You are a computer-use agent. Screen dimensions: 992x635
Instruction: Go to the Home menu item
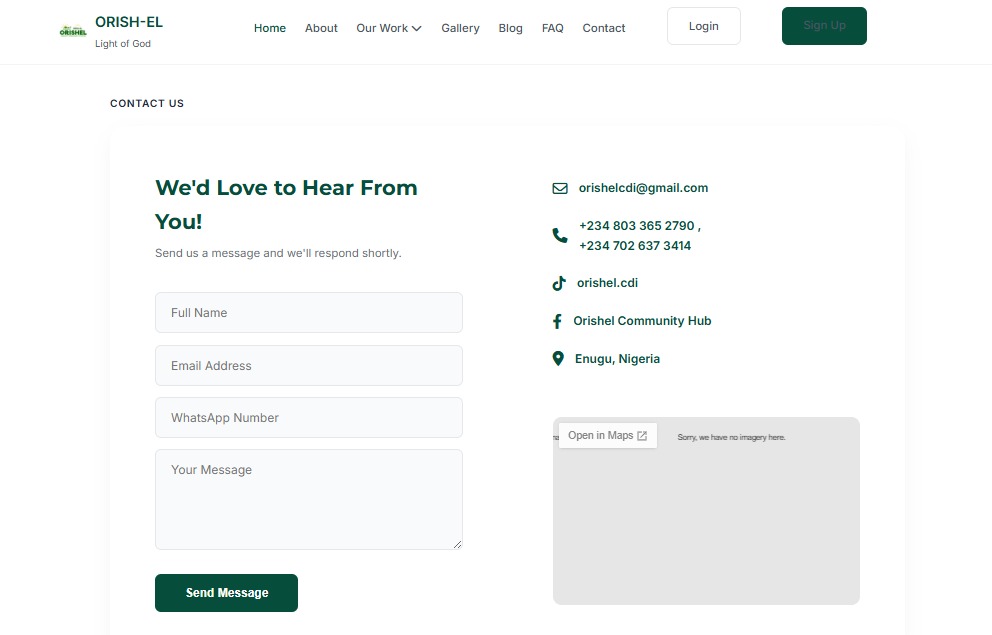point(270,28)
